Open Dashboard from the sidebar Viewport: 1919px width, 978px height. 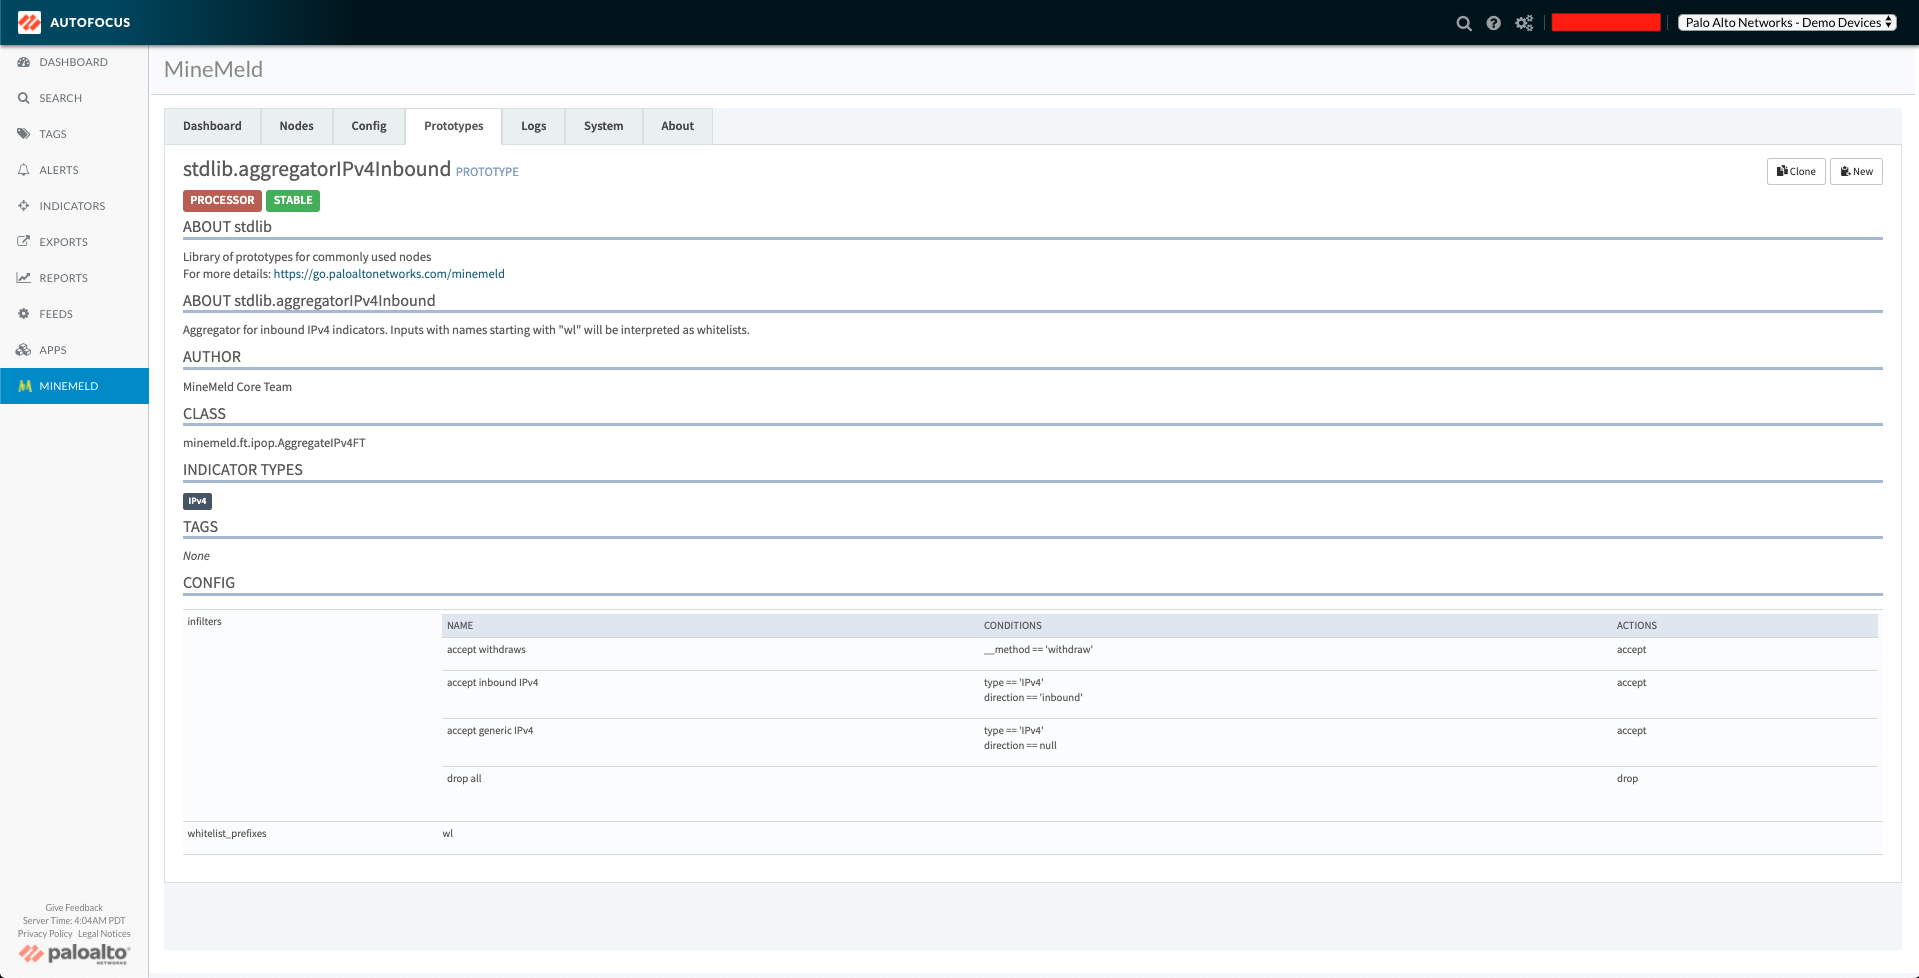point(73,62)
